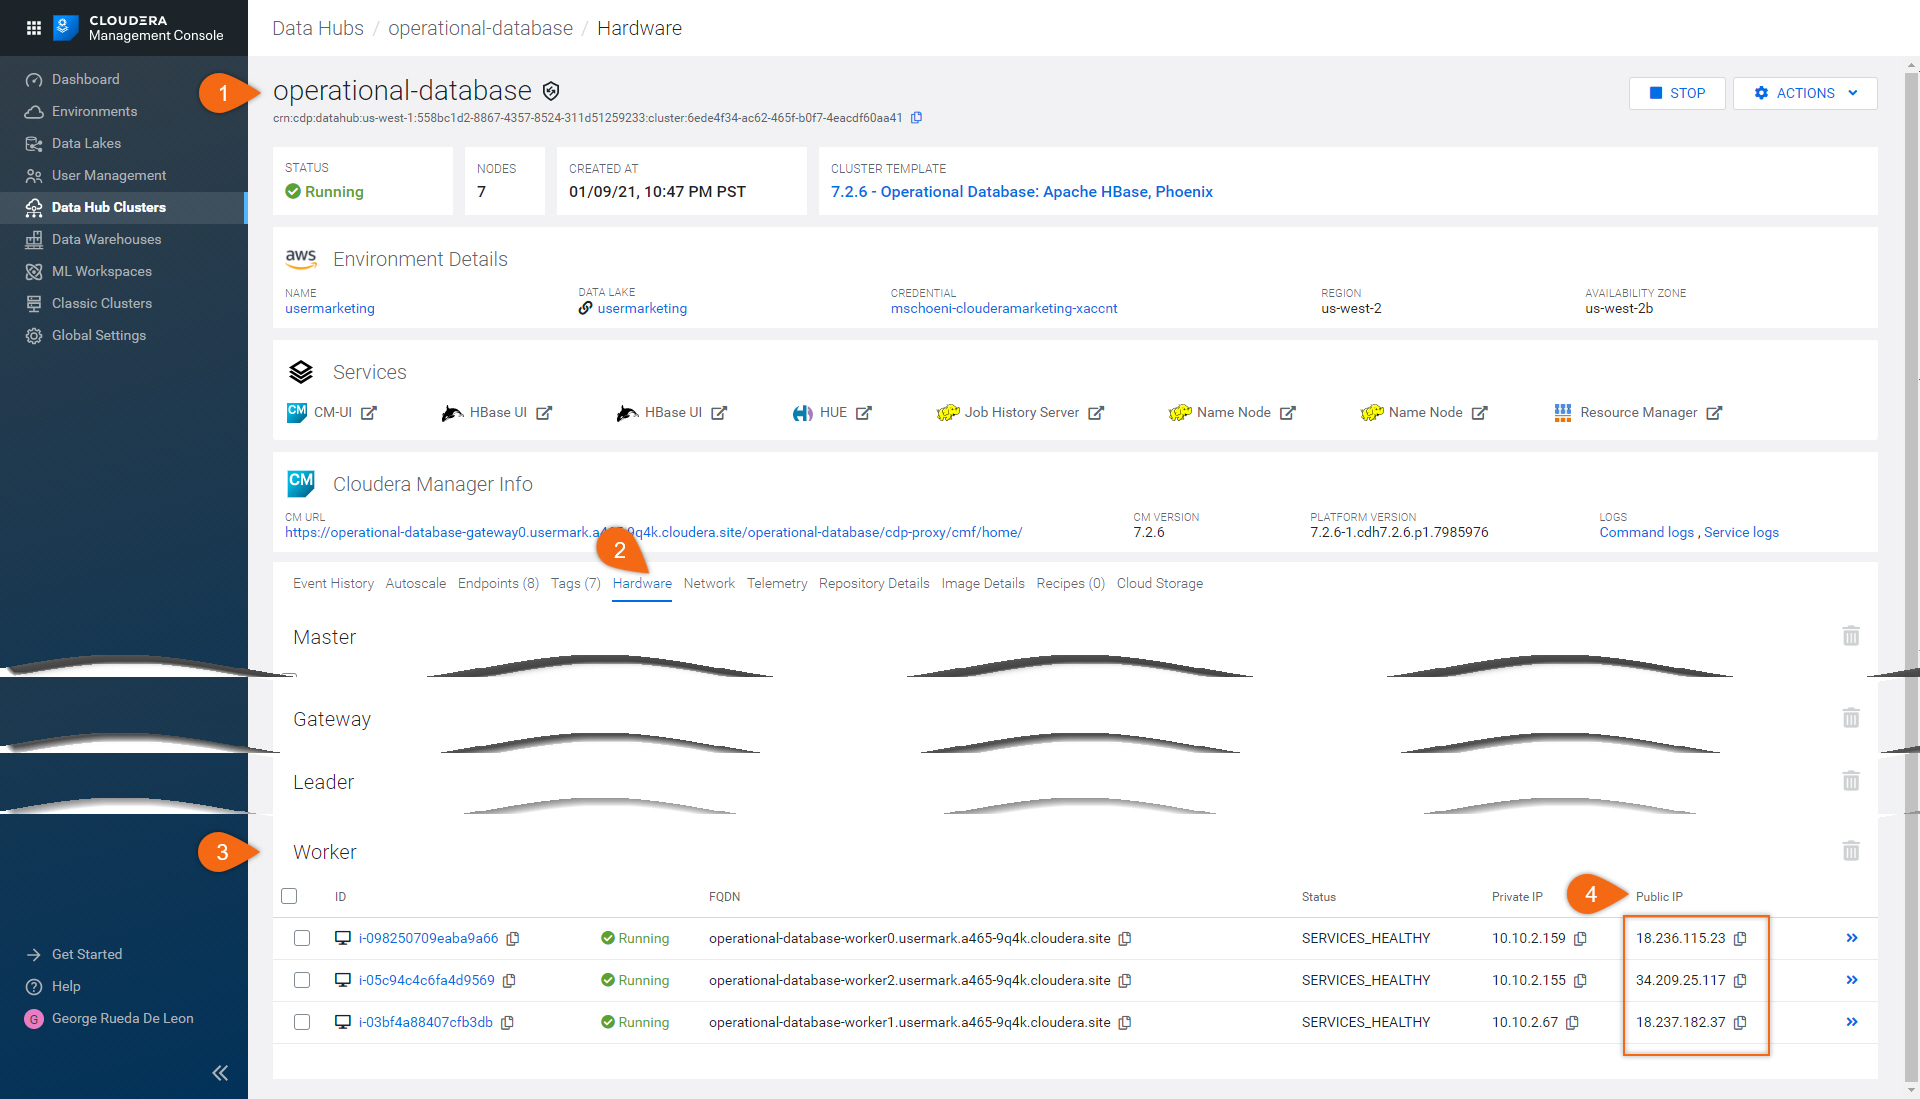Copy private IP 10.10.2.159
This screenshot has height=1099, width=1920.
click(x=1580, y=939)
